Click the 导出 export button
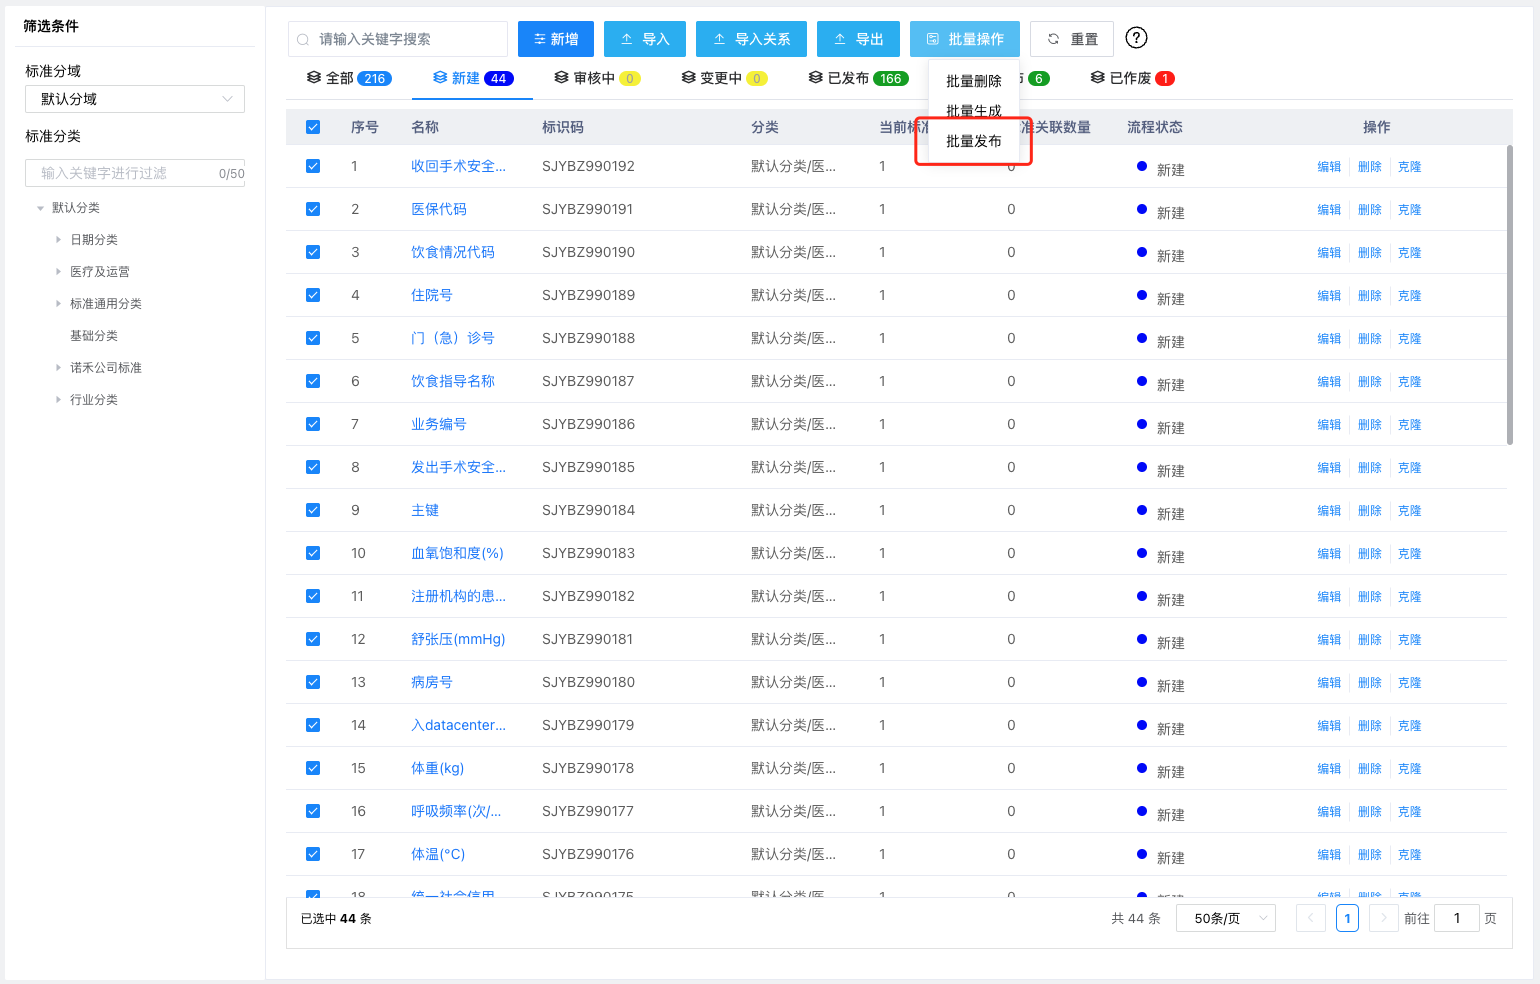This screenshot has height=984, width=1540. 858,39
